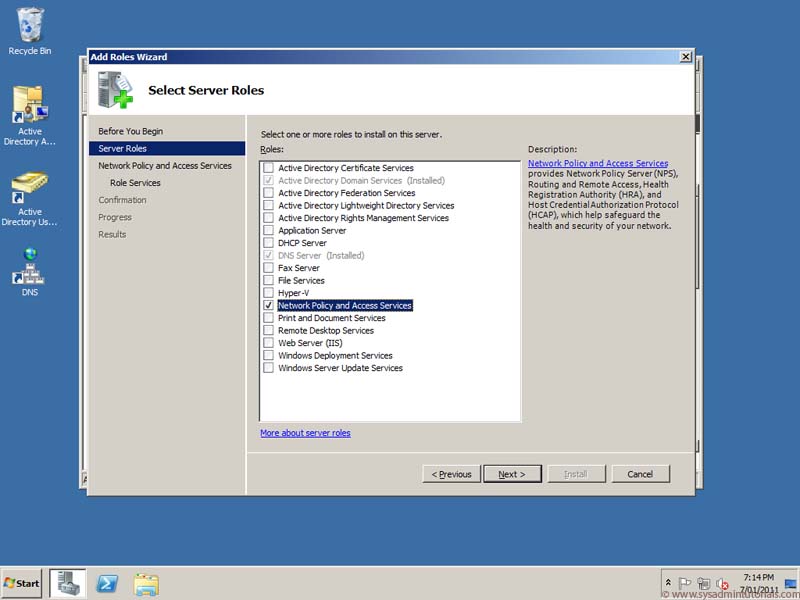The image size is (800, 600).
Task: Tick the Fax Server checkbox
Action: [268, 268]
